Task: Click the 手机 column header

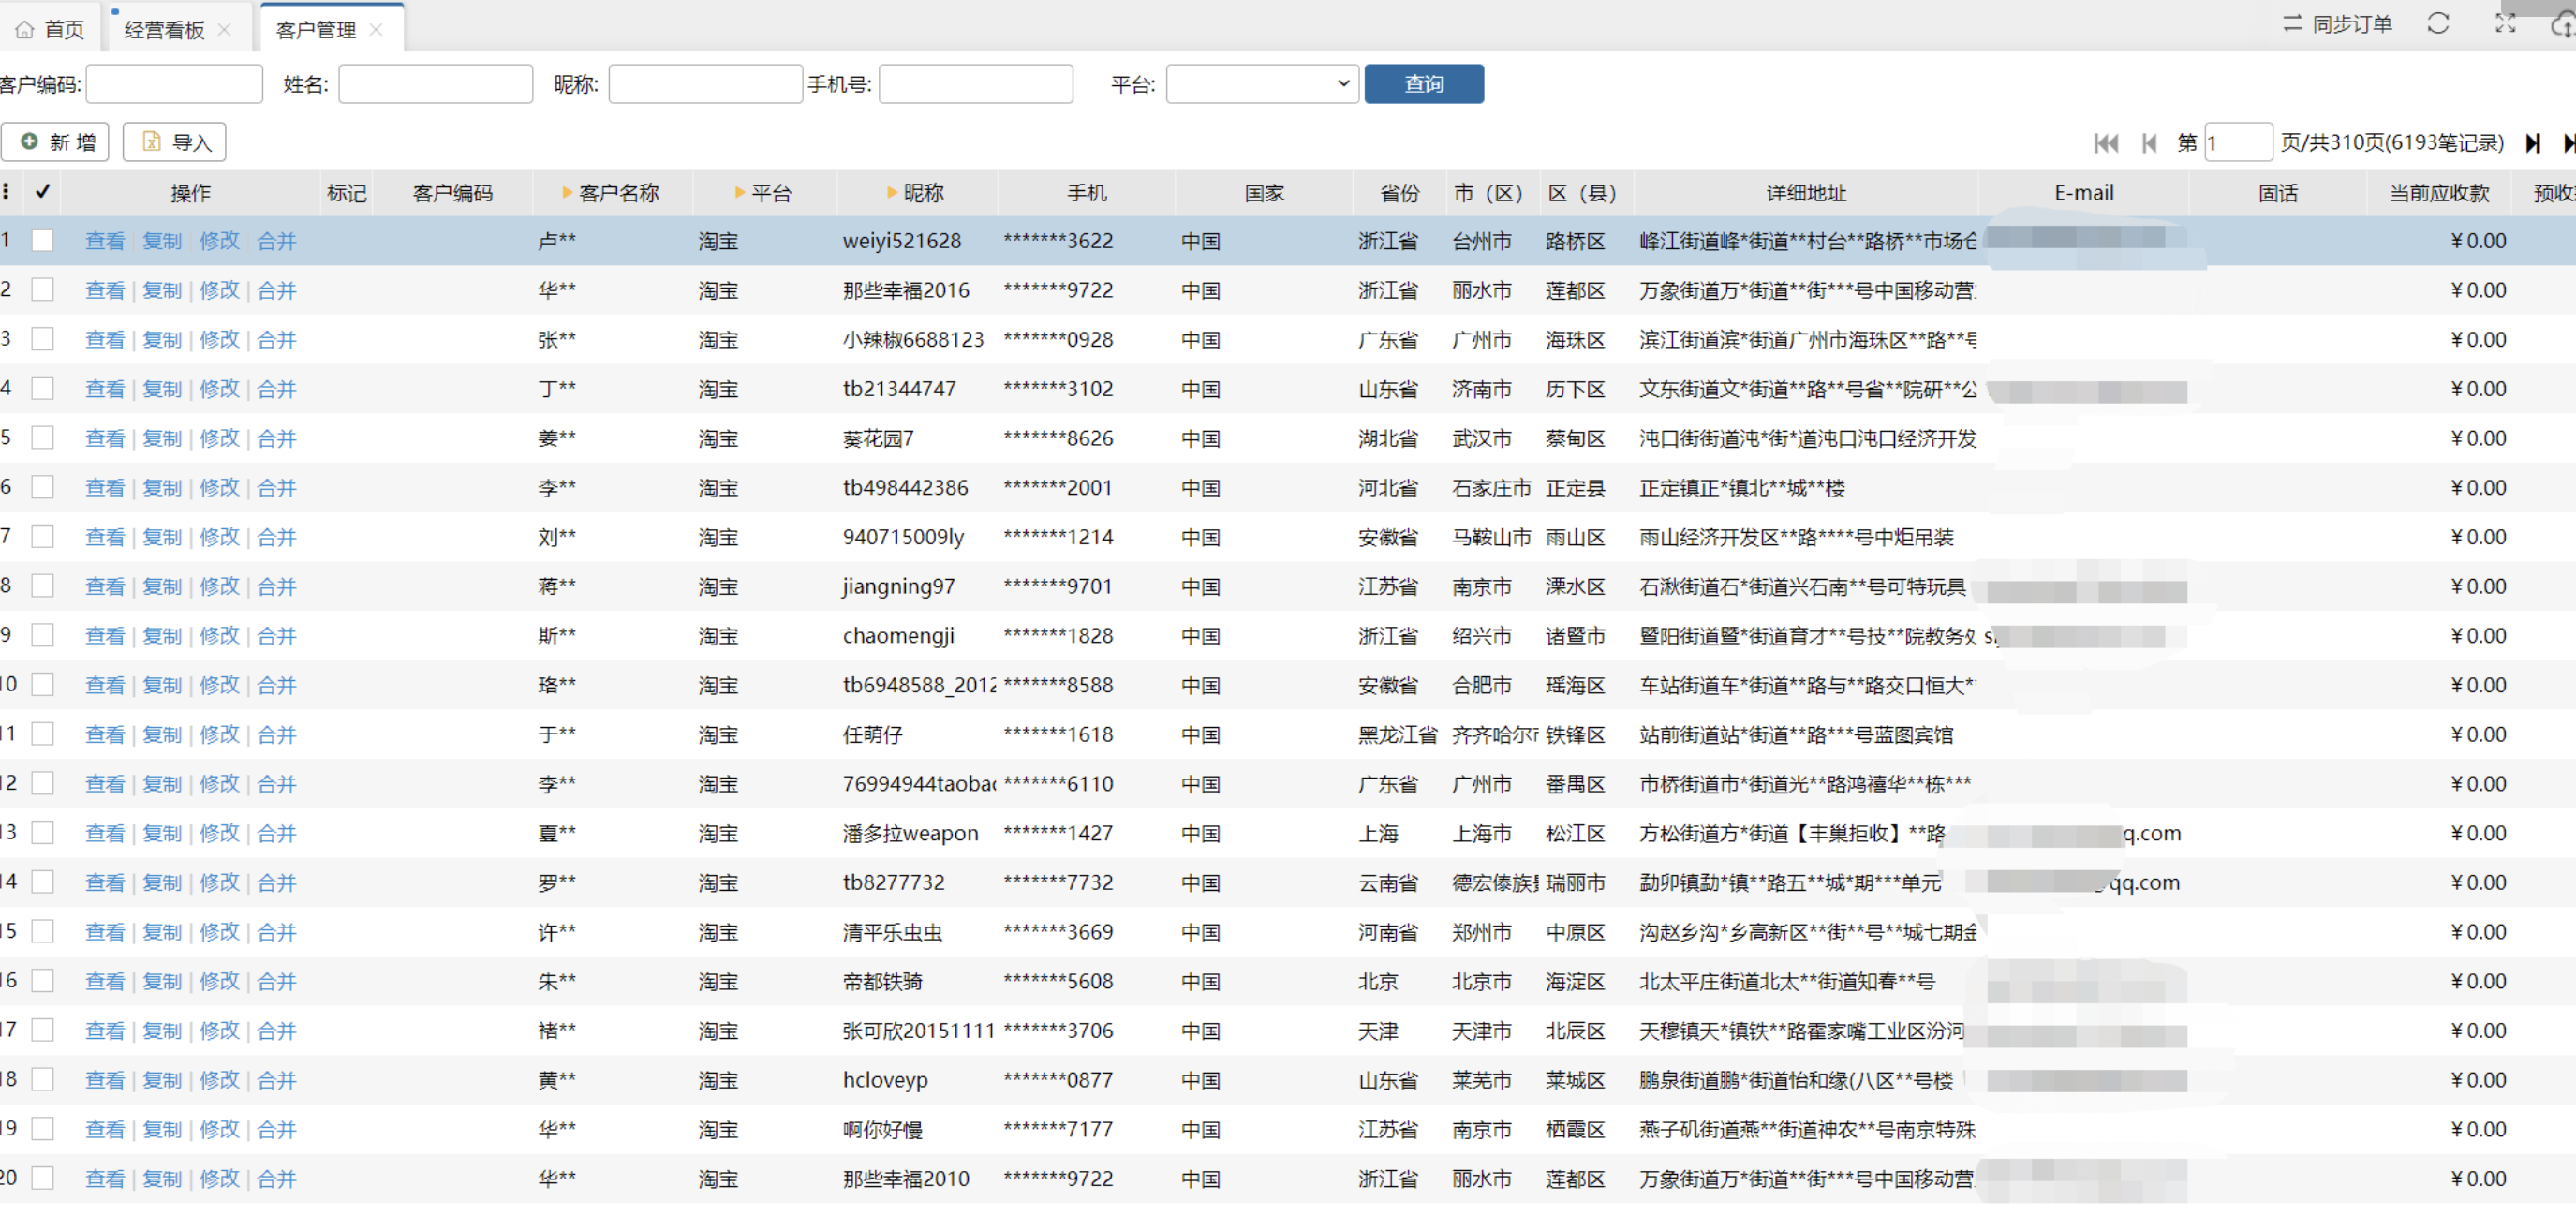Action: 1086,193
